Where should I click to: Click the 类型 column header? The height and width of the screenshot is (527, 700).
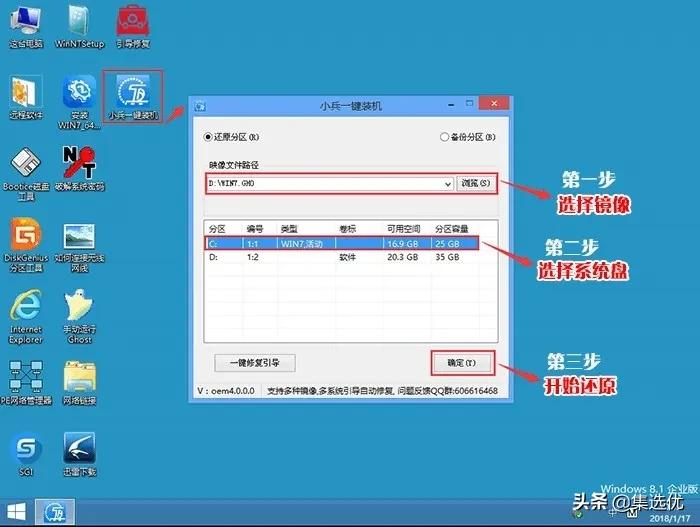click(288, 229)
